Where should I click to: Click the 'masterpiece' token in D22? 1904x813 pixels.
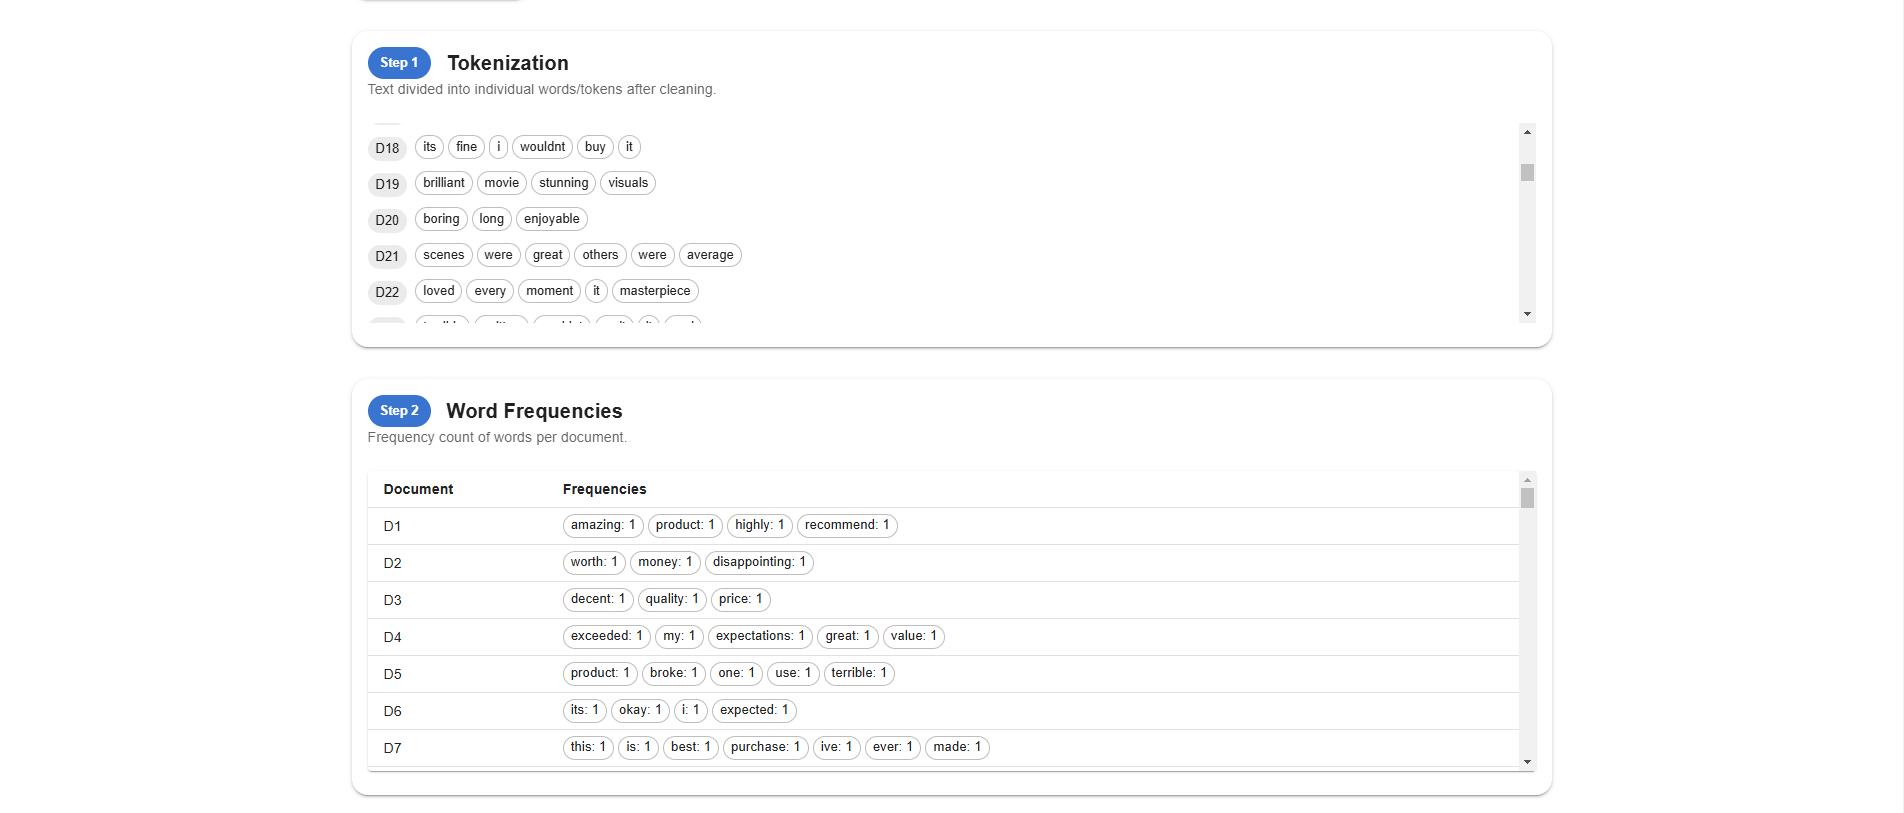click(655, 291)
